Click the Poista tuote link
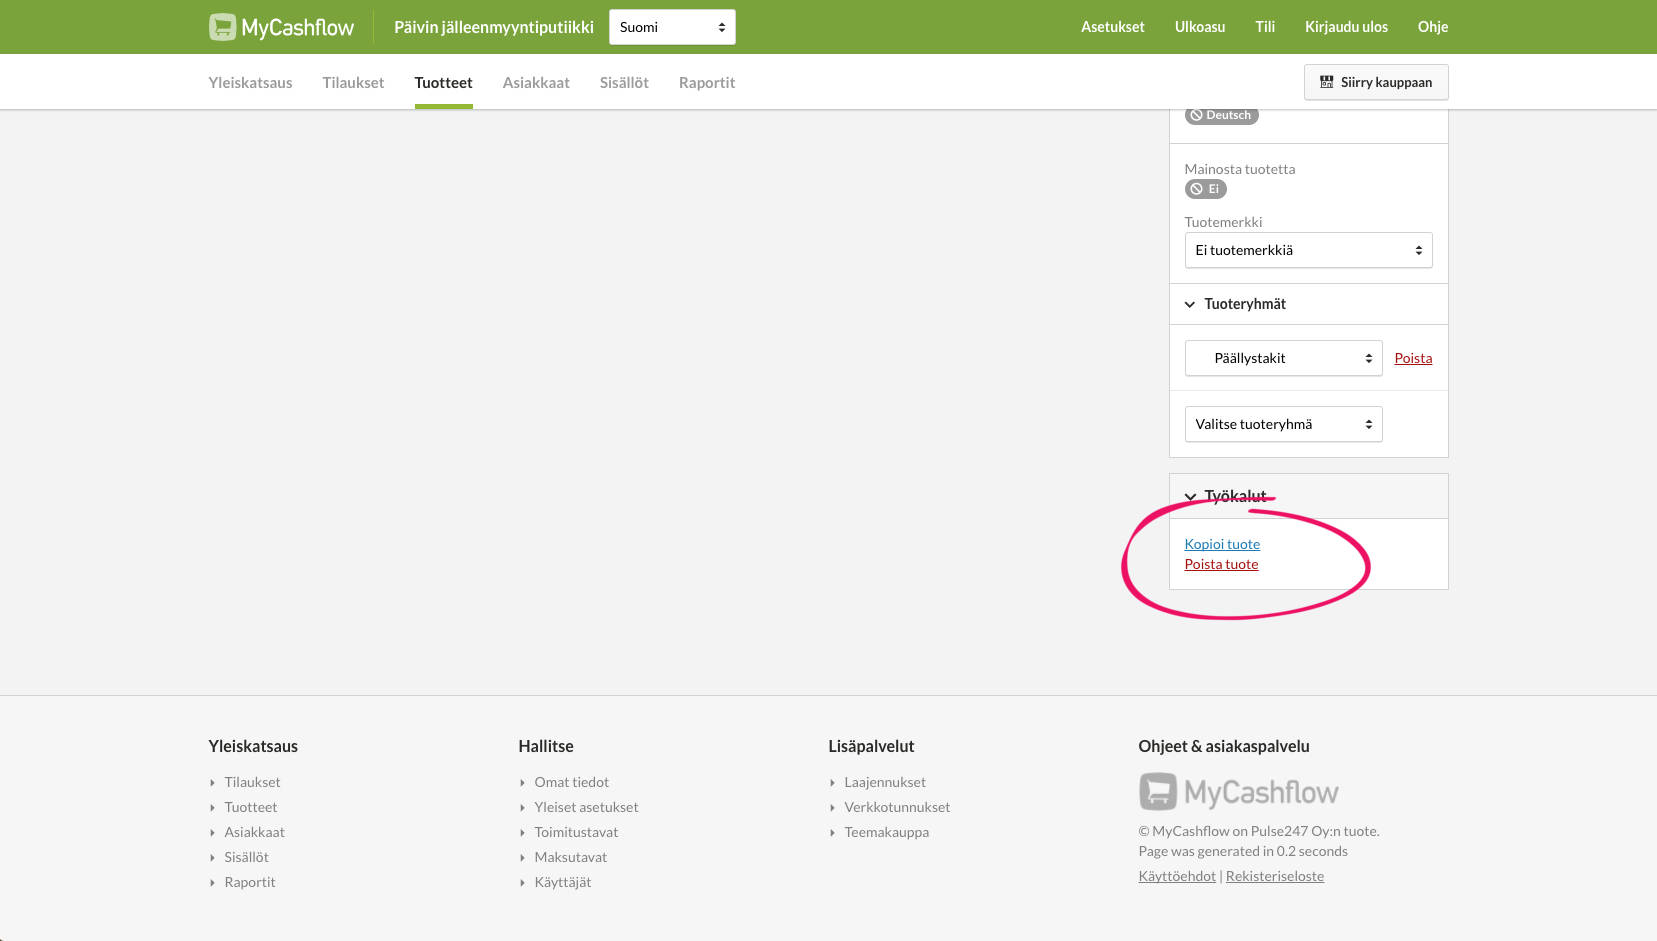Screen dimensions: 1657x941 coord(1221,564)
